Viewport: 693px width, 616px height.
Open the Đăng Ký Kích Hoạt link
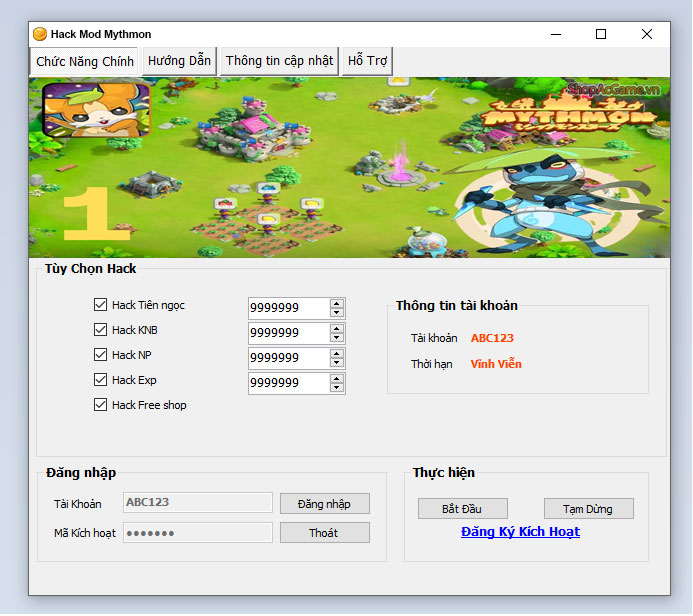pyautogui.click(x=520, y=532)
